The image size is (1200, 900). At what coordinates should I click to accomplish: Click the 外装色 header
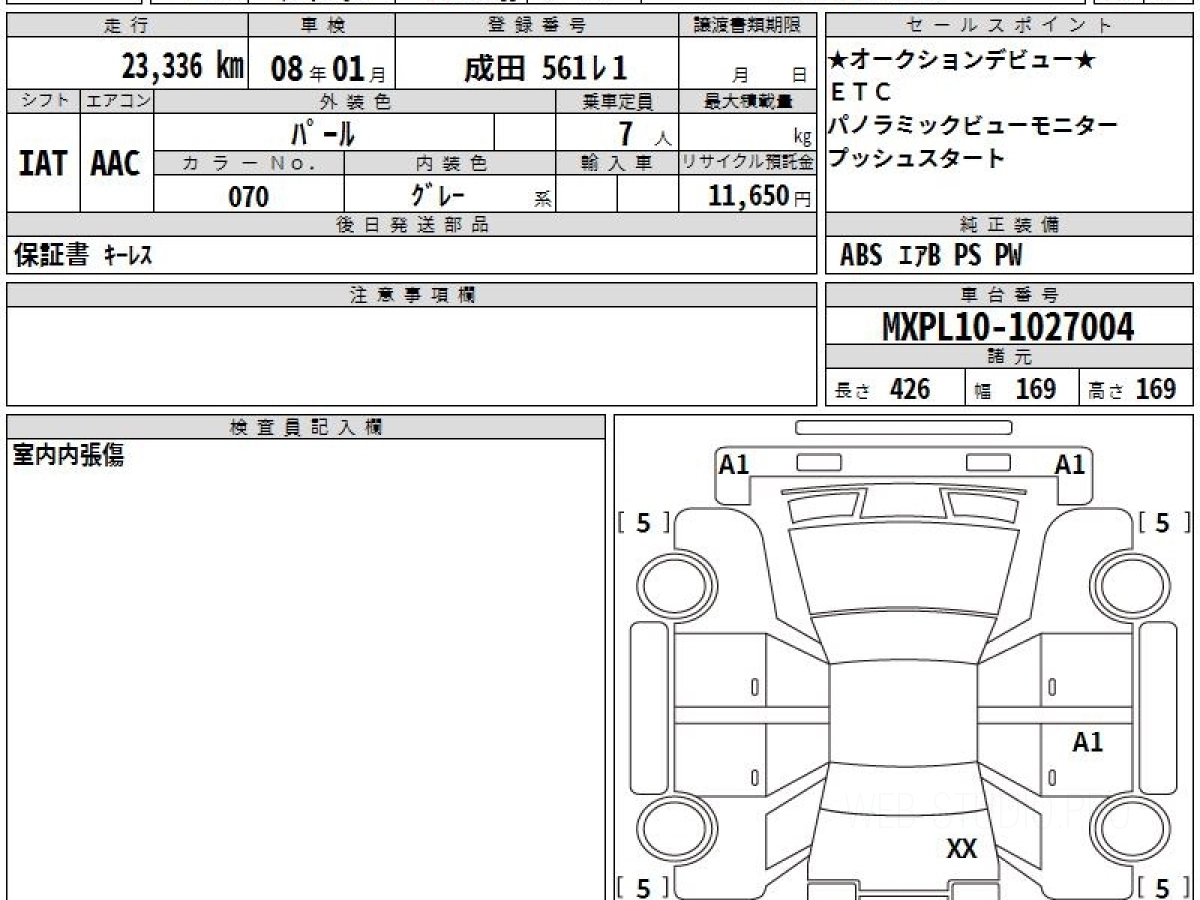pyautogui.click(x=355, y=101)
